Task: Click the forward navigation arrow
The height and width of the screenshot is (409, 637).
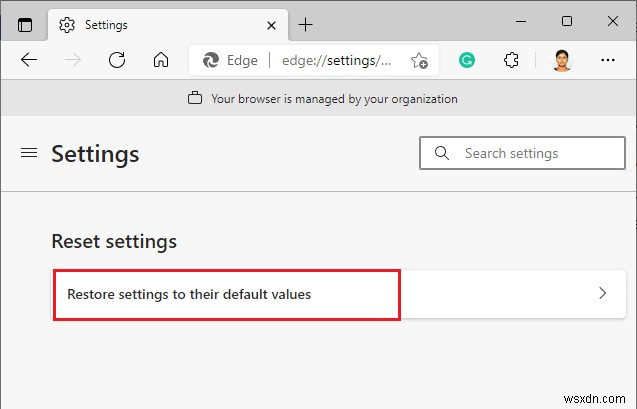Action: click(x=72, y=60)
